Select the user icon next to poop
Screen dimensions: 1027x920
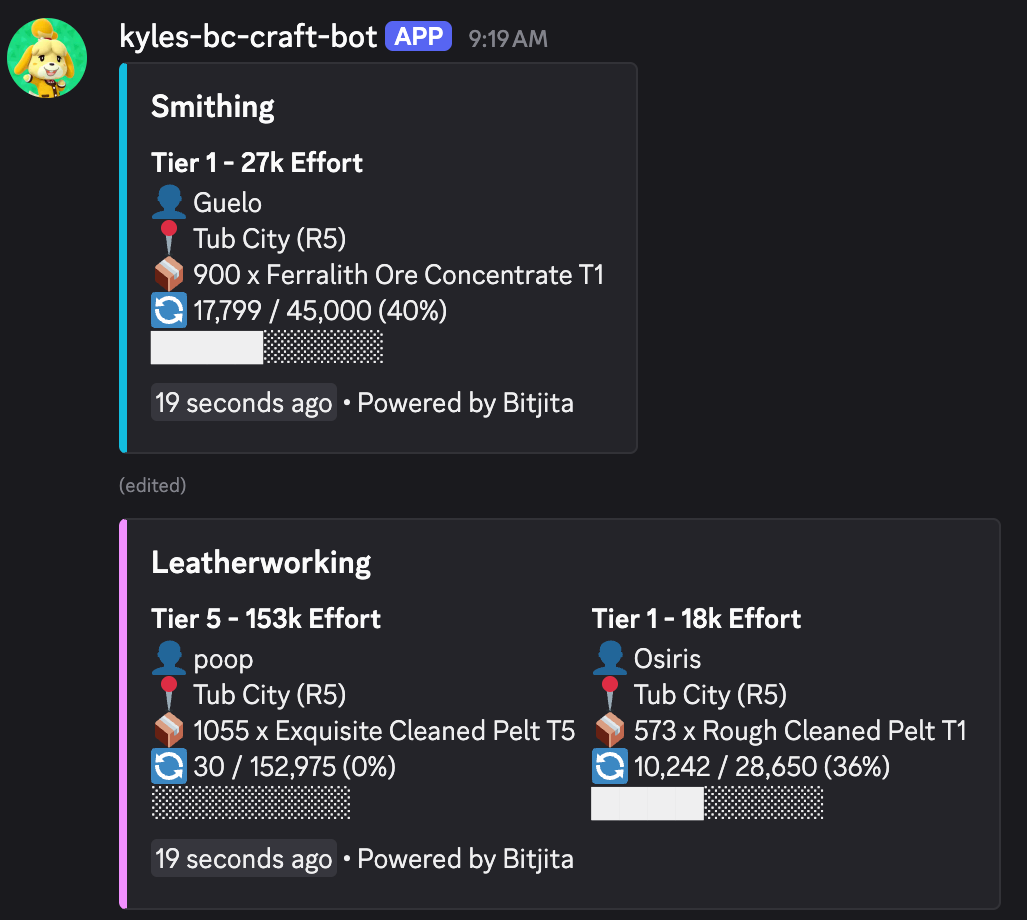pyautogui.click(x=169, y=658)
